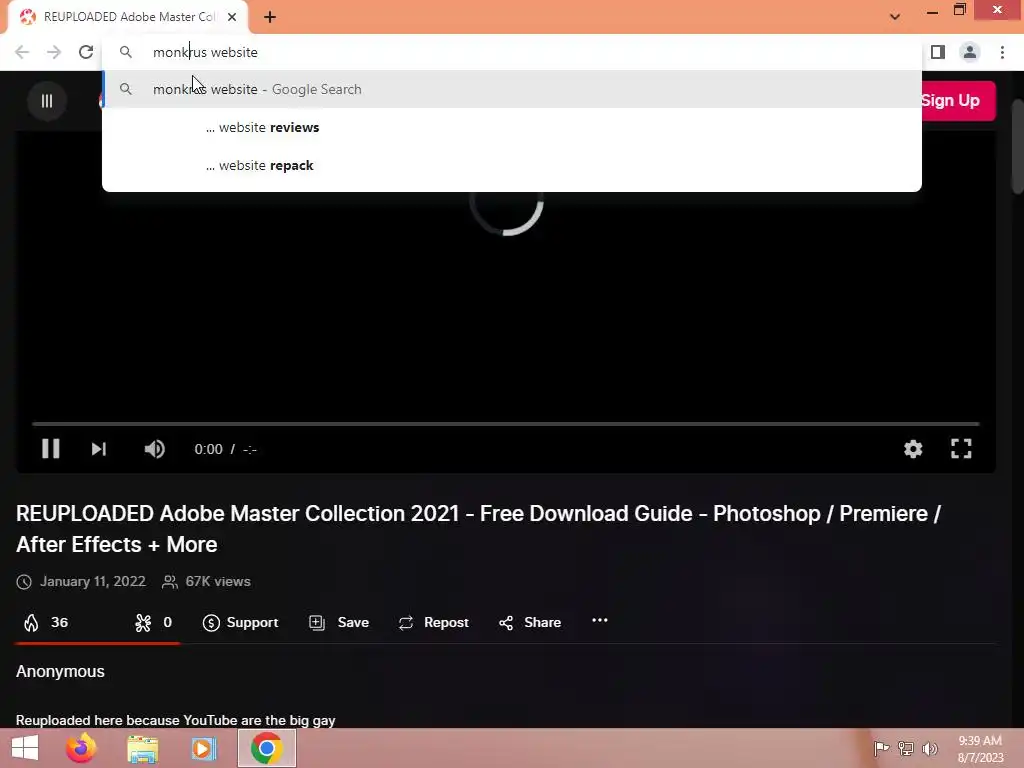Viewport: 1024px width, 768px height.
Task: Click the video progress bar
Action: point(505,424)
